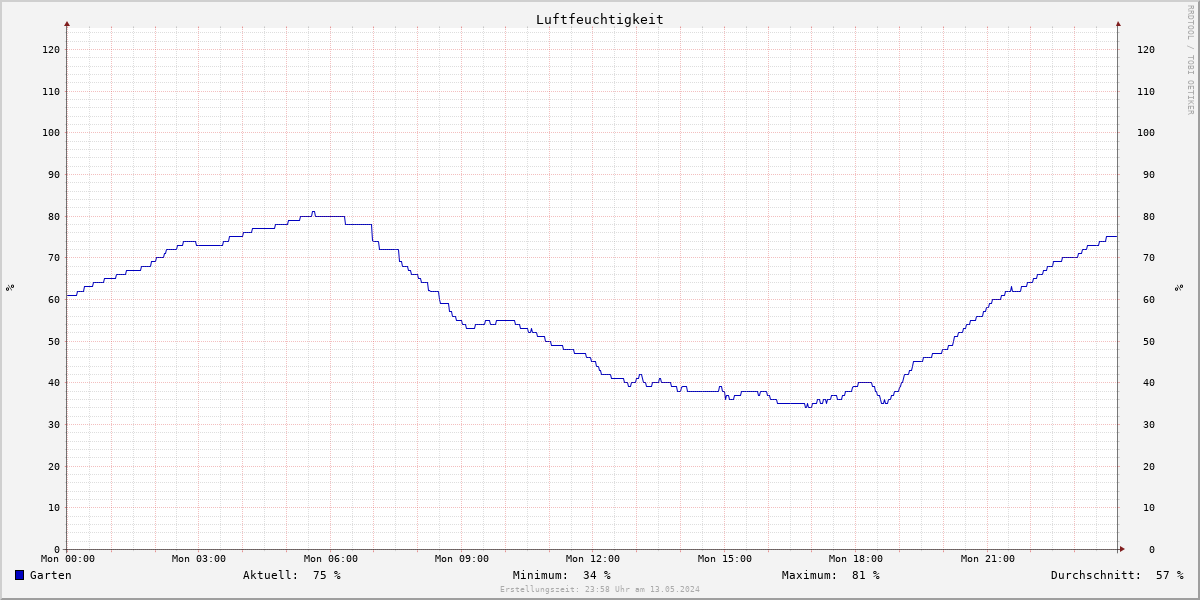The height and width of the screenshot is (600, 1200).
Task: Click the 40 label on the left axis
Action: [x=53, y=382]
